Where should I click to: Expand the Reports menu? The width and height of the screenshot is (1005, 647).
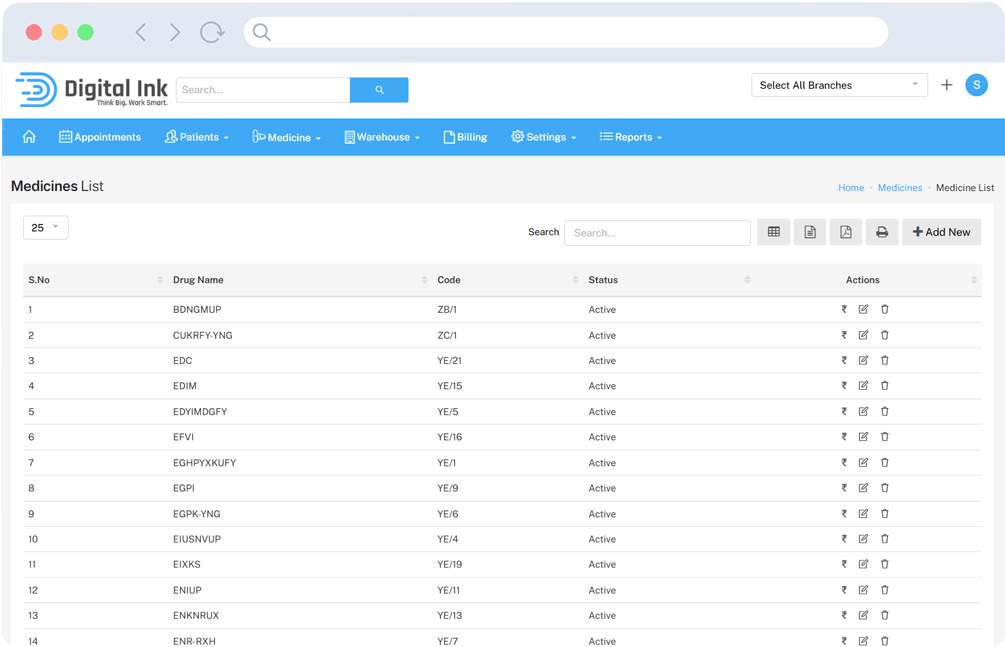(x=631, y=137)
